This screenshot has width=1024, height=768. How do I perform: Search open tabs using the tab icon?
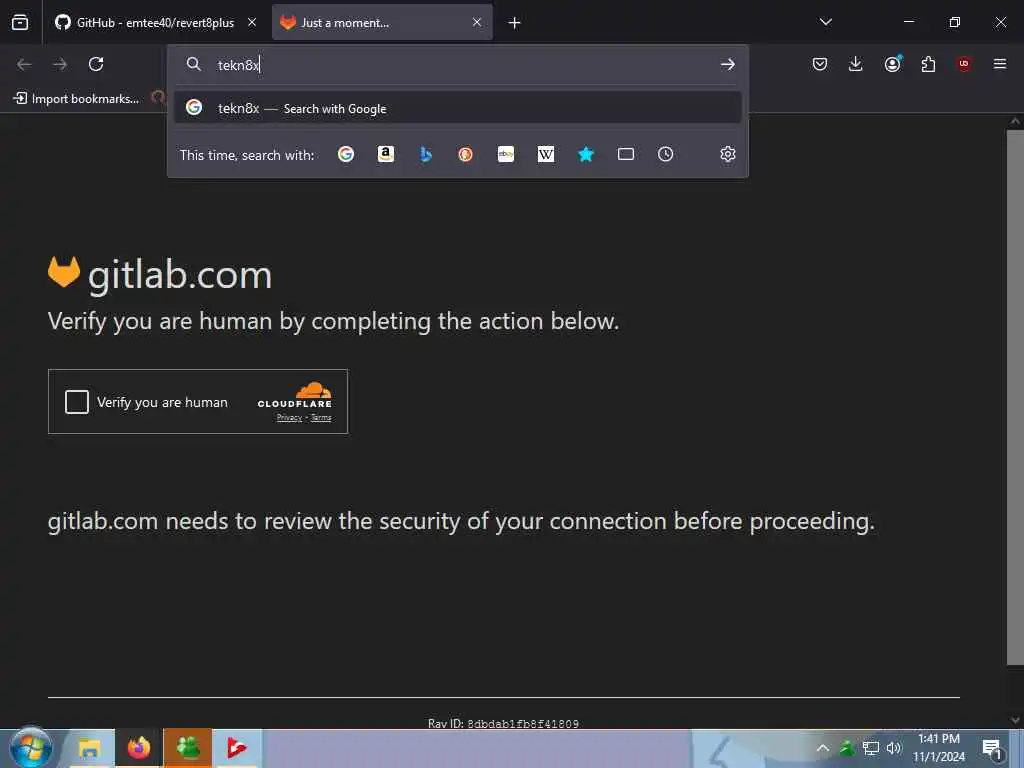click(626, 154)
